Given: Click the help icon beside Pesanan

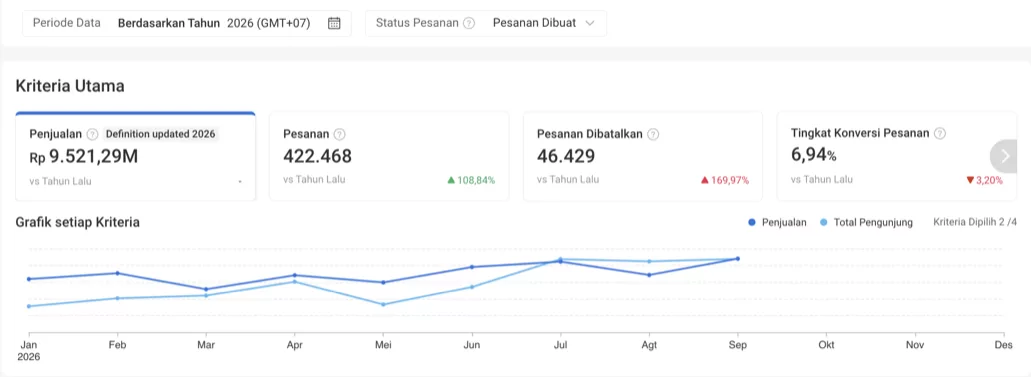Looking at the screenshot, I should 339,134.
